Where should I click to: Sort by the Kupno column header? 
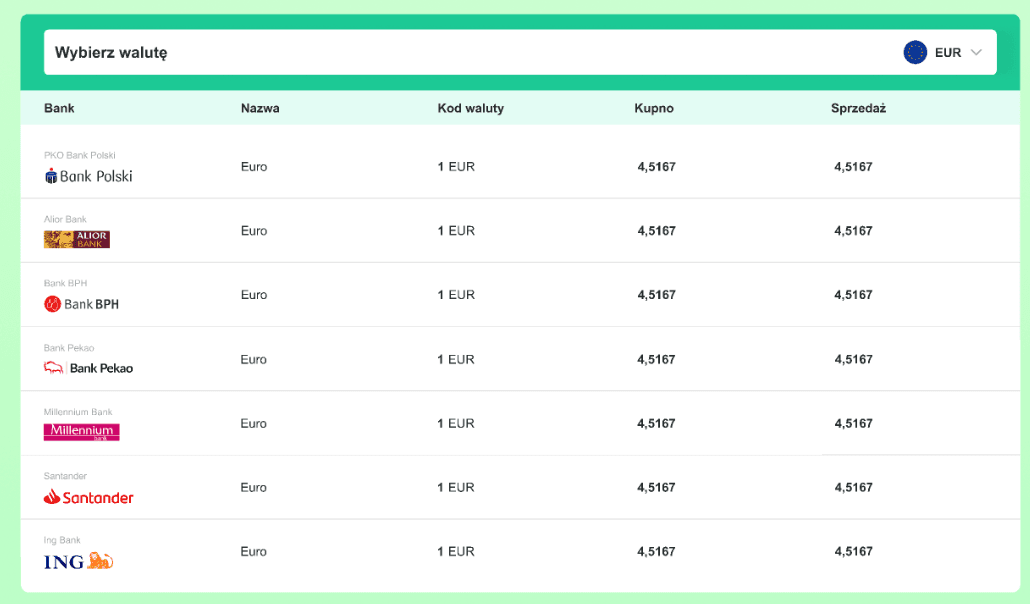(653, 108)
